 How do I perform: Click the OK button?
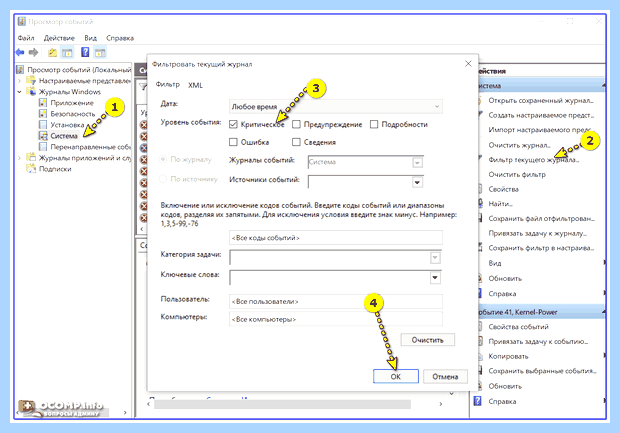click(x=396, y=376)
